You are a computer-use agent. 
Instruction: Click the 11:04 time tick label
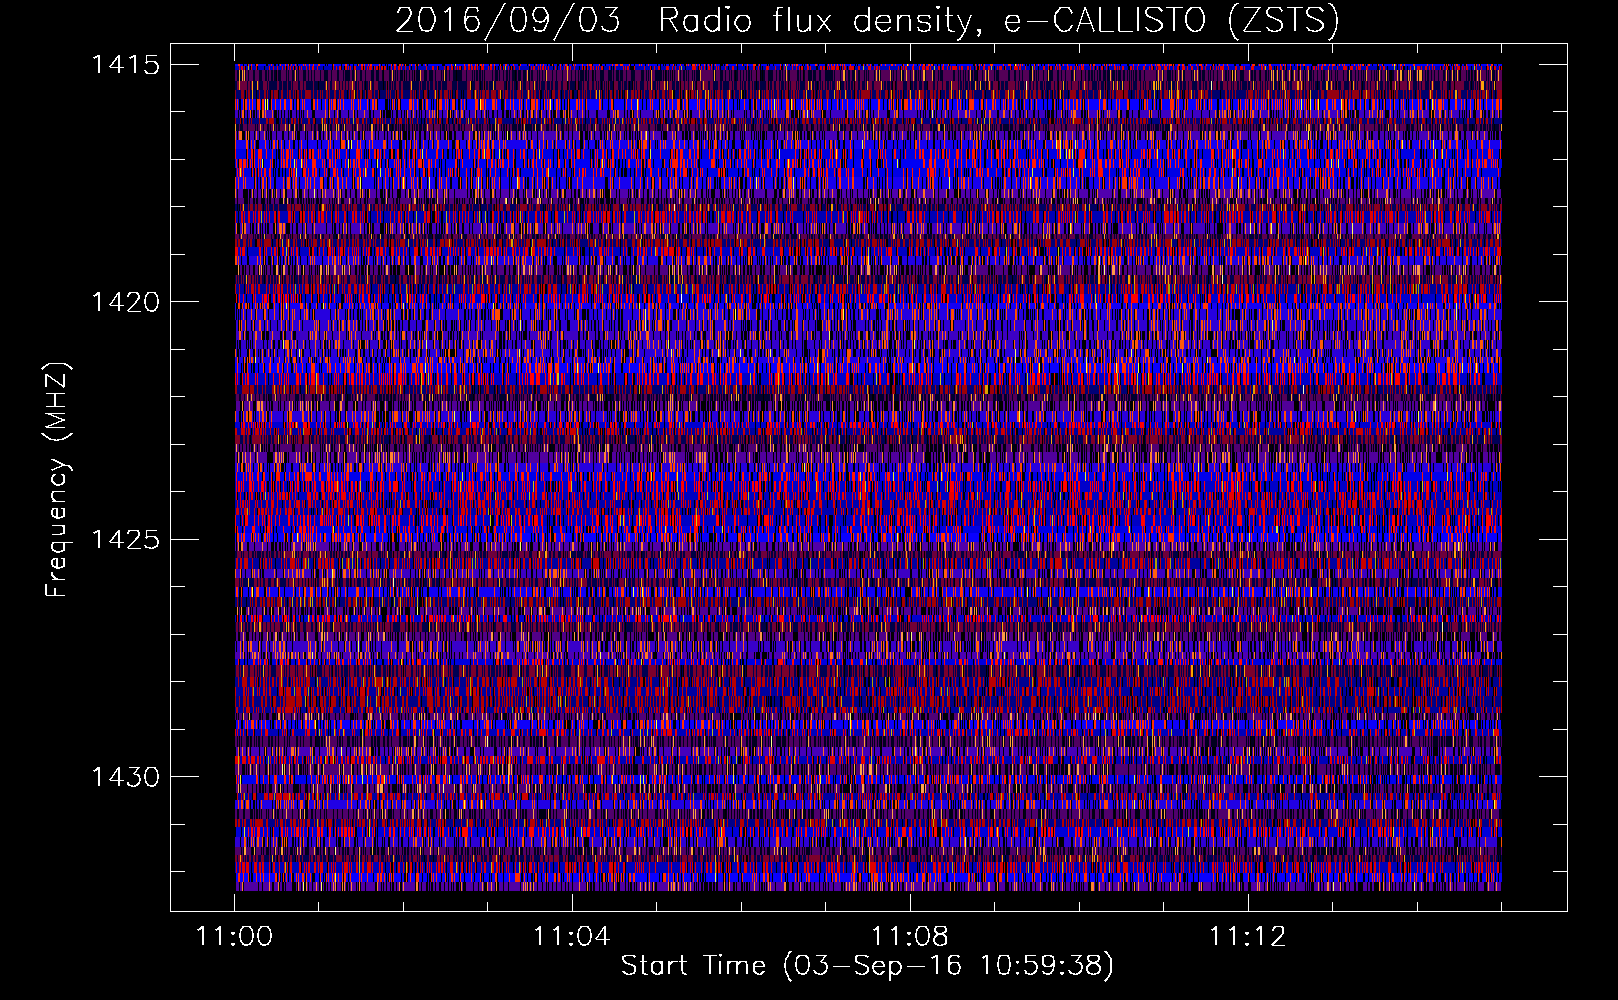[x=571, y=937]
